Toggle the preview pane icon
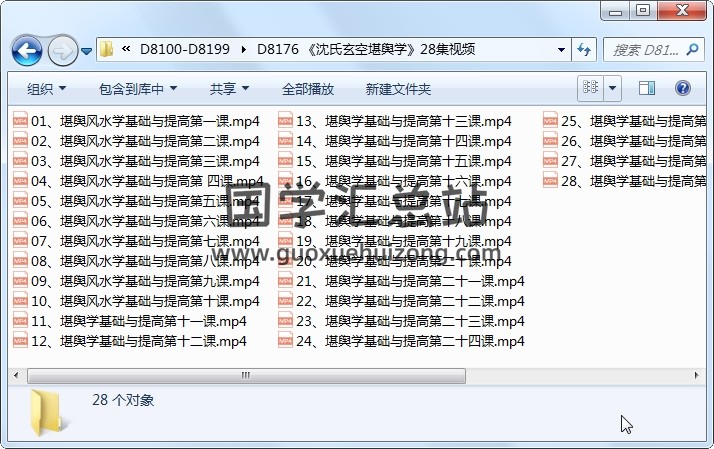The width and height of the screenshot is (714, 449). pyautogui.click(x=647, y=88)
